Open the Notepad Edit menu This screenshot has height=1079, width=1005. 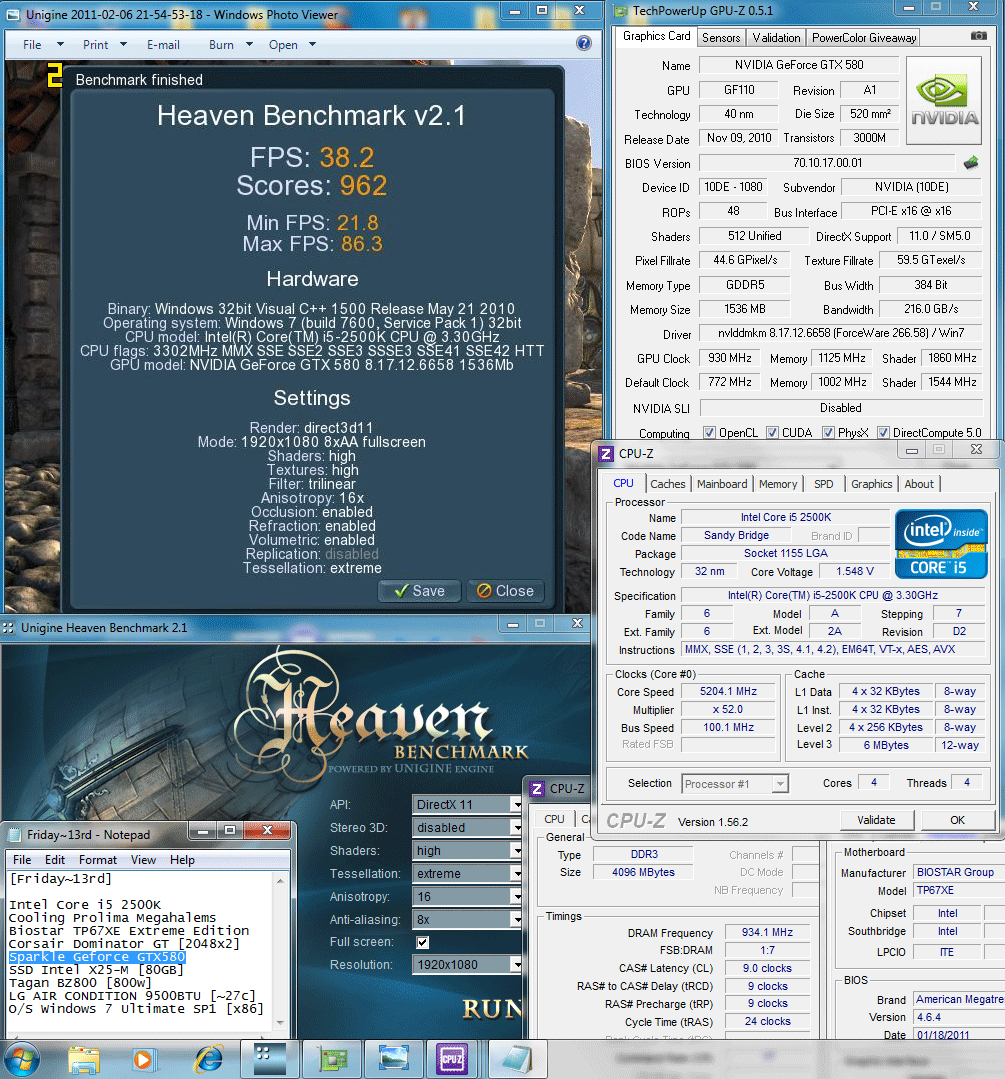pyautogui.click(x=54, y=860)
